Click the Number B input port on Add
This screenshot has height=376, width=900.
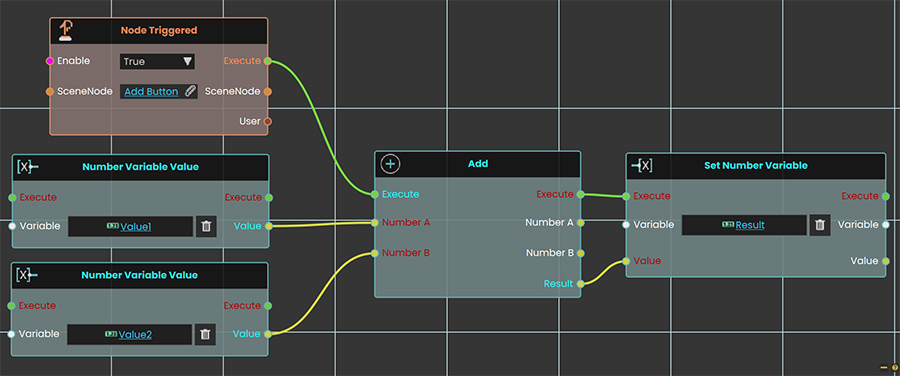click(375, 253)
